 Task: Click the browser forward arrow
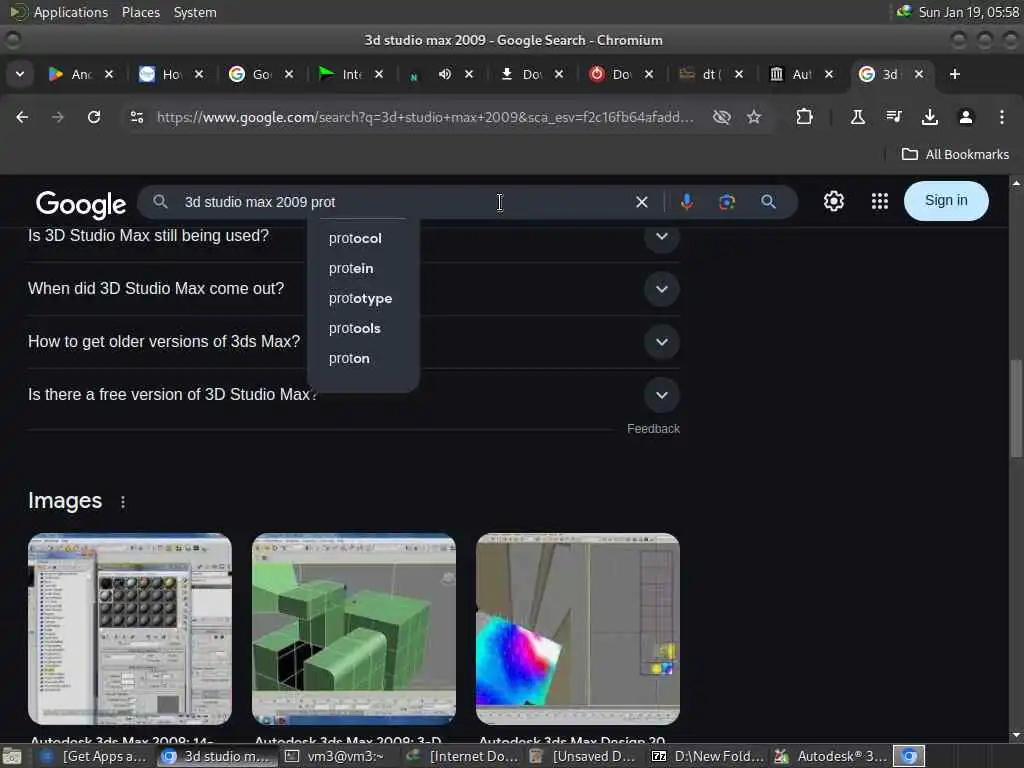(58, 117)
